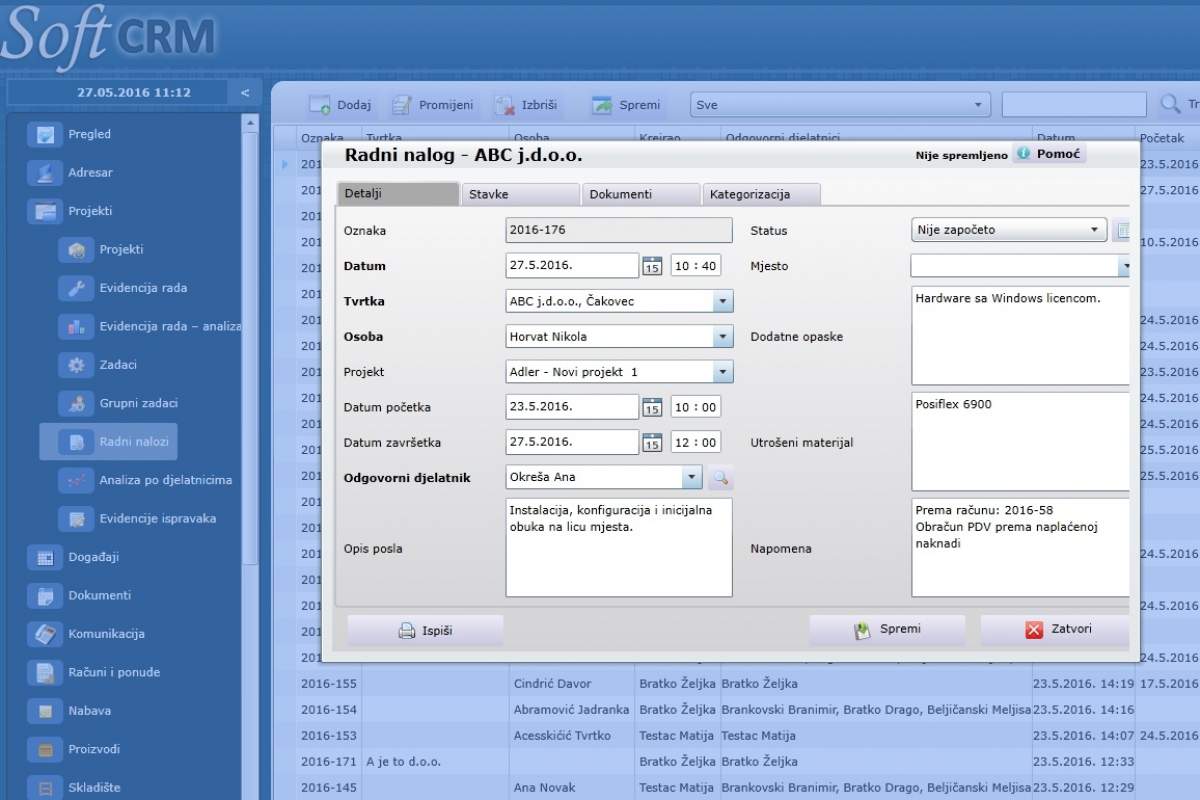This screenshot has height=800, width=1200.
Task: Collapse the sidebar with the arrow button
Action: [244, 92]
